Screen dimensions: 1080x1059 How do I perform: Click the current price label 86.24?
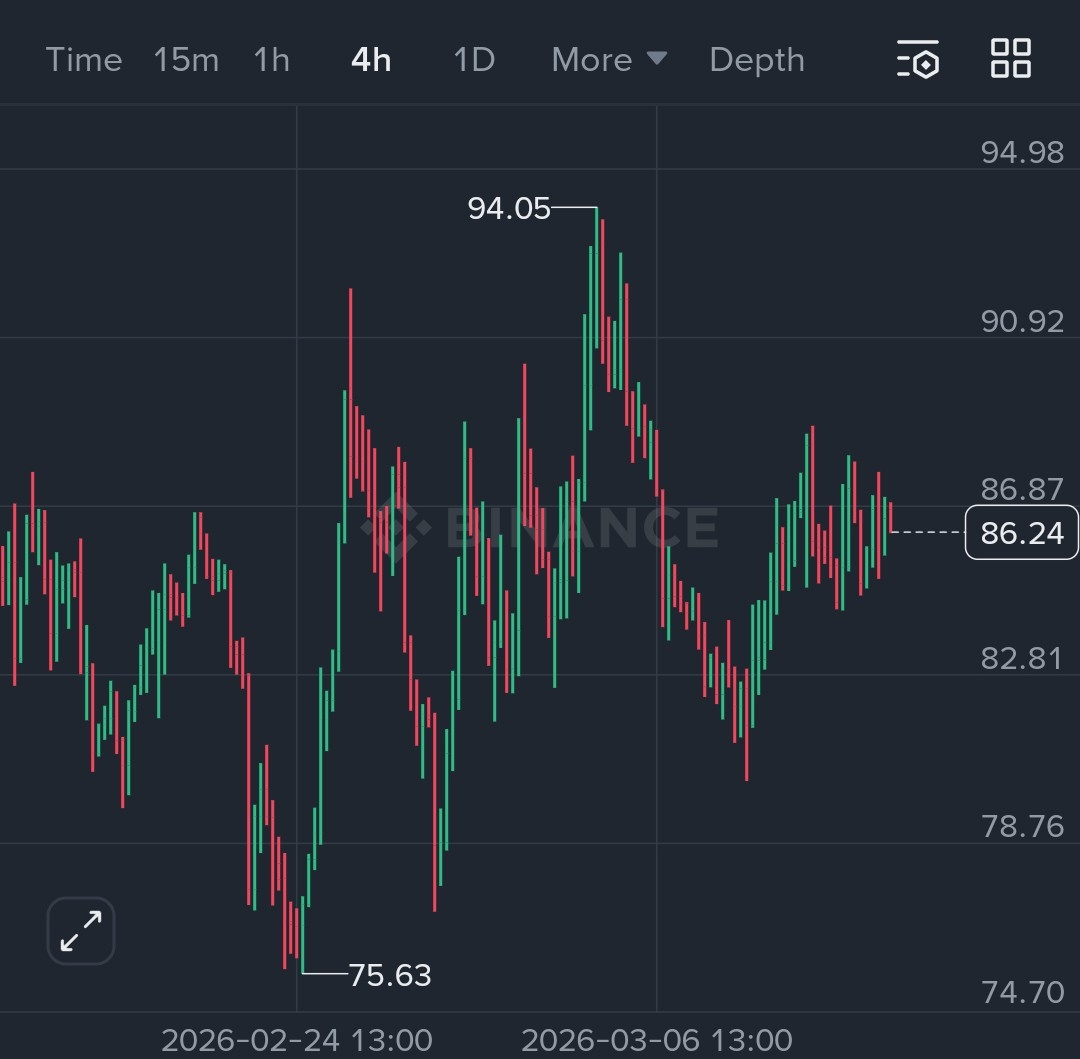(1021, 533)
